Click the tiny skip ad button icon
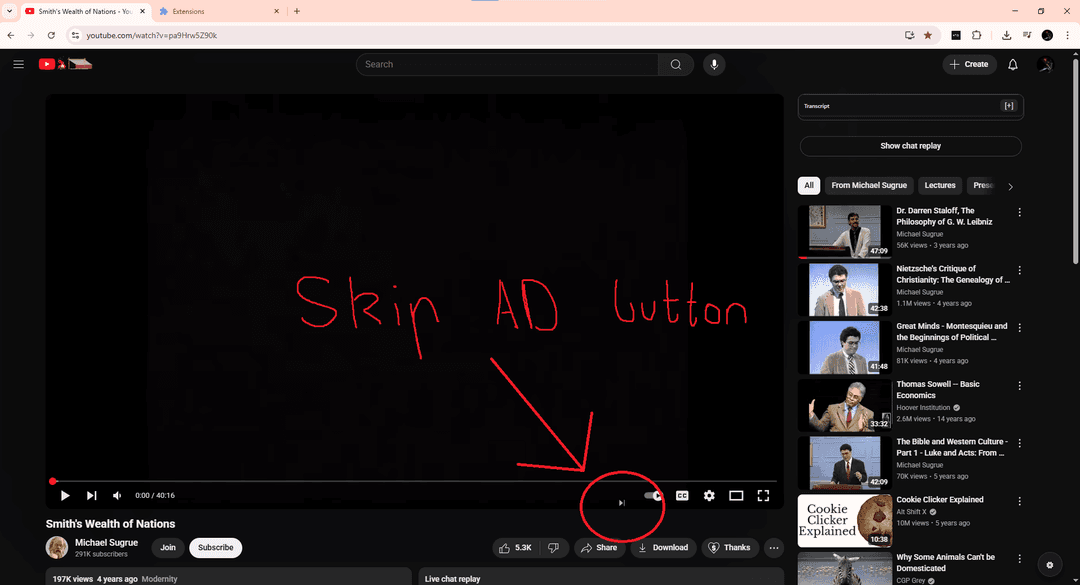Viewport: 1080px width, 585px height. click(622, 503)
